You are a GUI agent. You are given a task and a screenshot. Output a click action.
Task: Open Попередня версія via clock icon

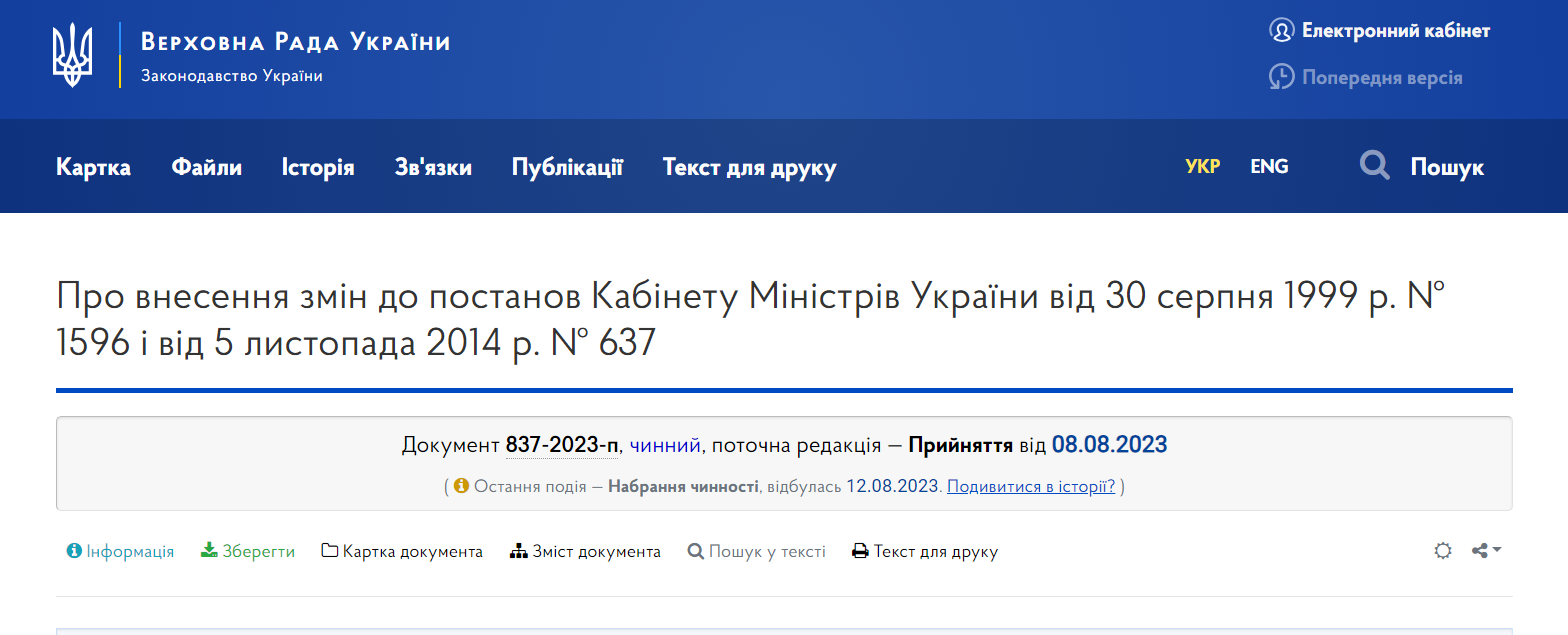click(x=1281, y=77)
